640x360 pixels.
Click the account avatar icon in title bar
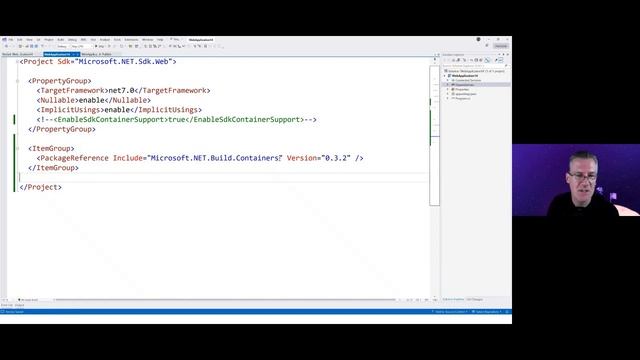pyautogui.click(x=478, y=40)
